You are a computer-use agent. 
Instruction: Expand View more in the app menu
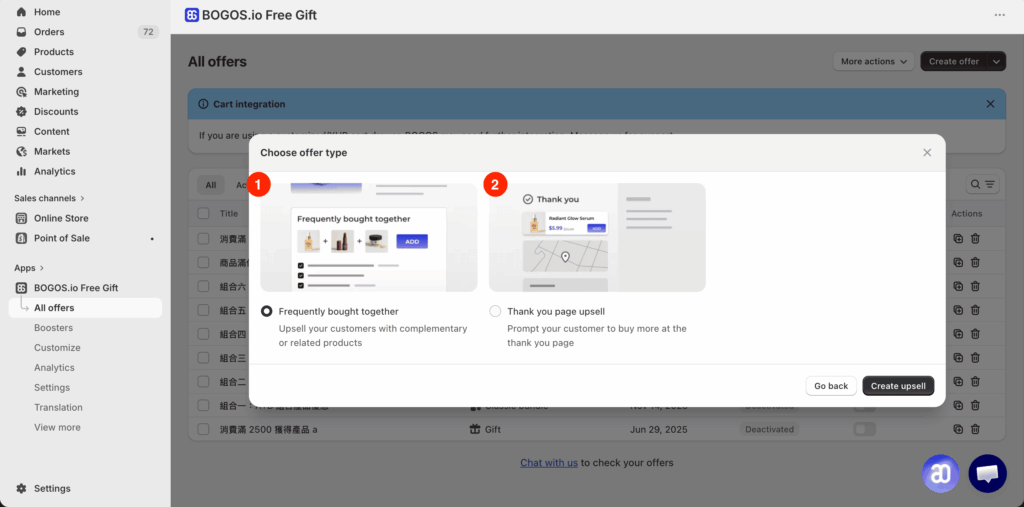[57, 427]
